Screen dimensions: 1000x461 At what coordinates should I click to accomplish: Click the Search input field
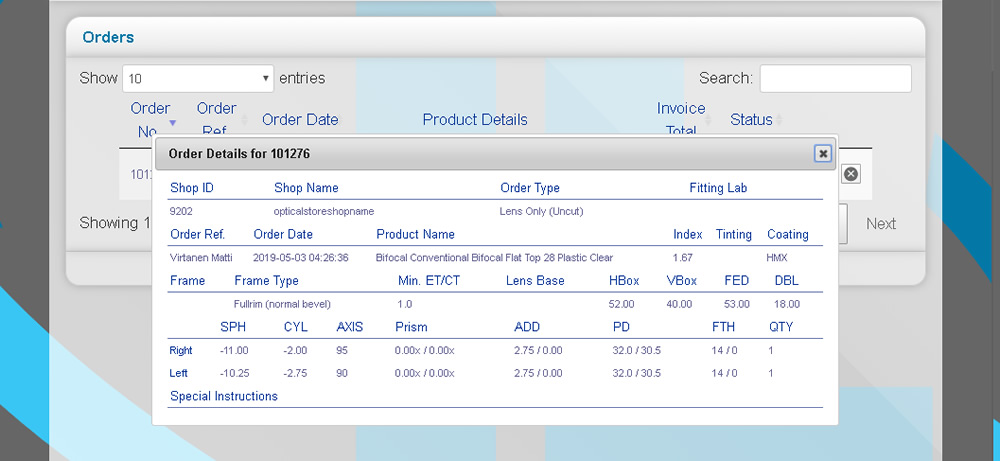tap(835, 78)
